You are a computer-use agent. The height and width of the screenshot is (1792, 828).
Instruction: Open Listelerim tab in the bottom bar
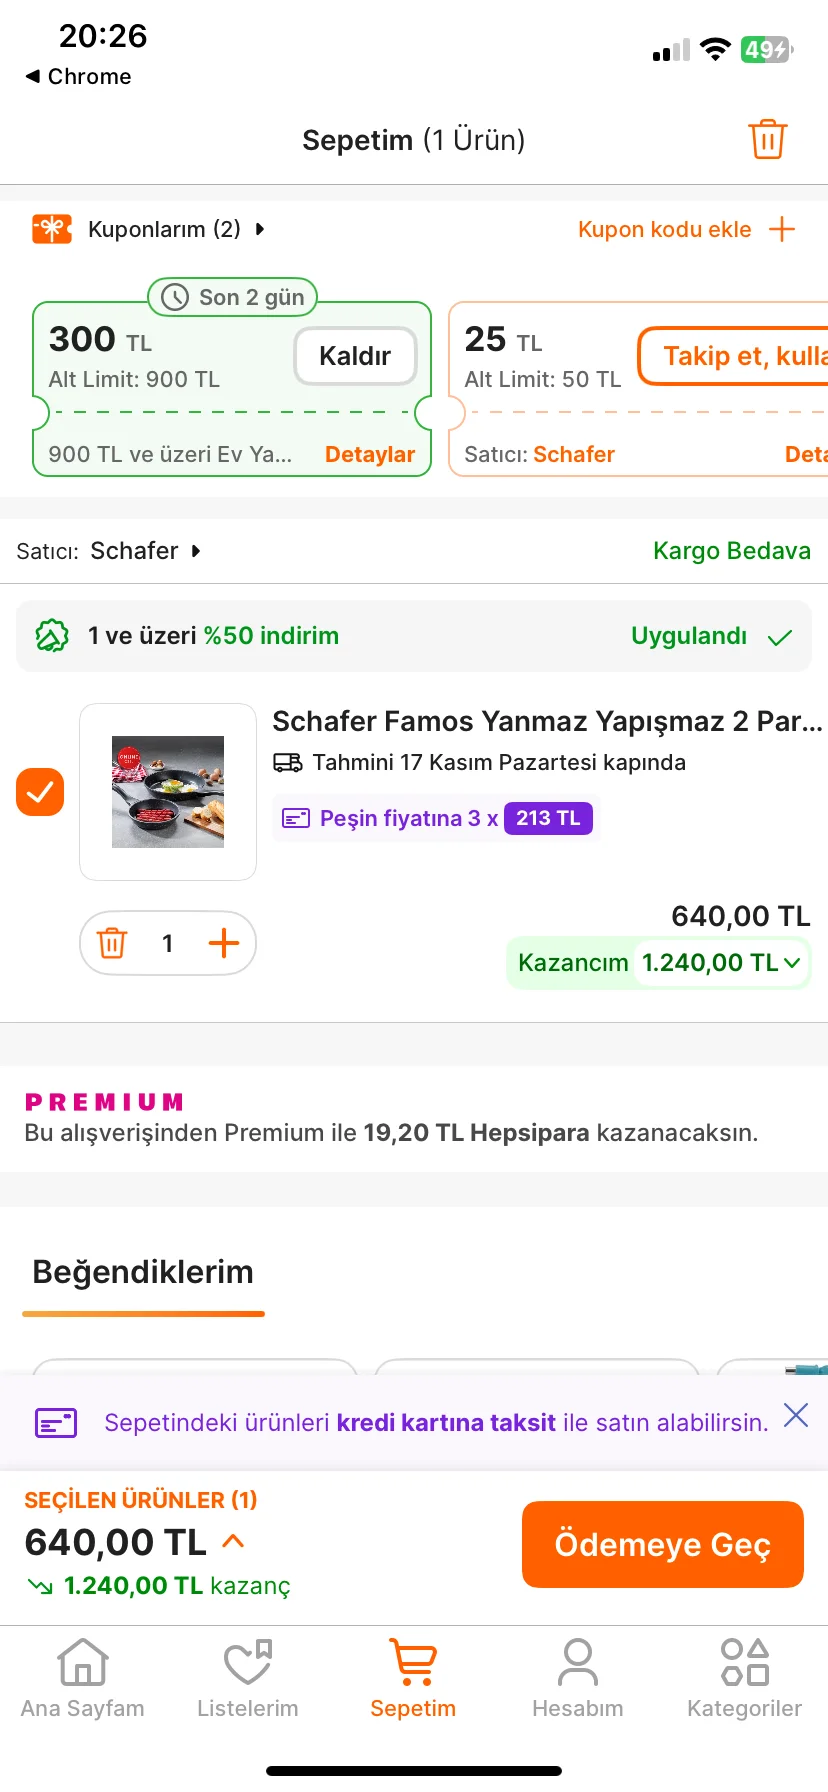(248, 1679)
